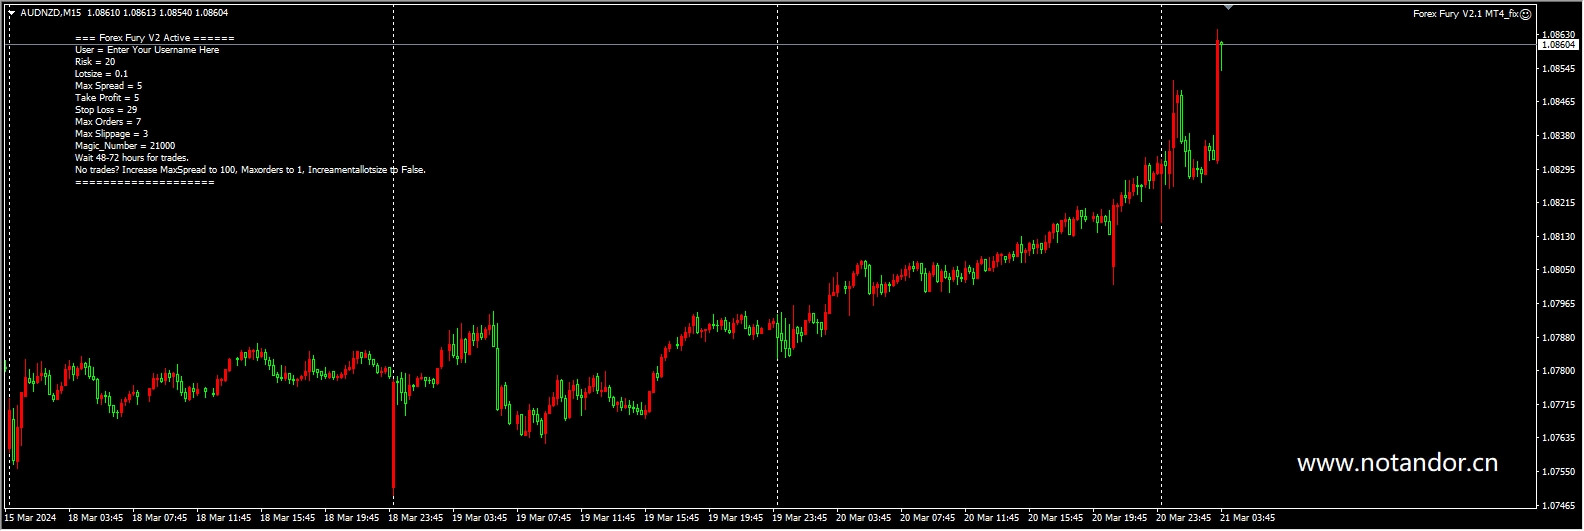Image resolution: width=1584 pixels, height=531 pixels.
Task: Click the AUDNZD,M15 symbol title text
Action: tap(51, 13)
